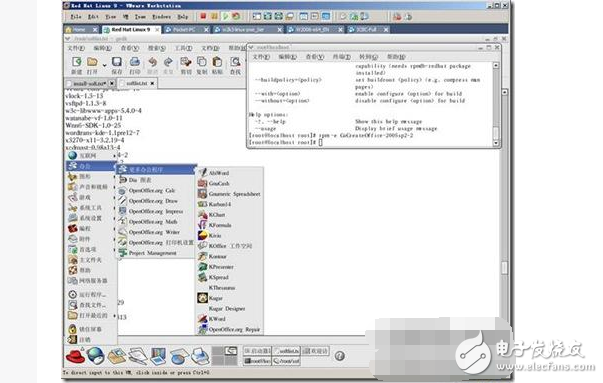The width and height of the screenshot is (603, 383).
Task: Select Run Program in the main menu
Action: [x=92, y=295]
